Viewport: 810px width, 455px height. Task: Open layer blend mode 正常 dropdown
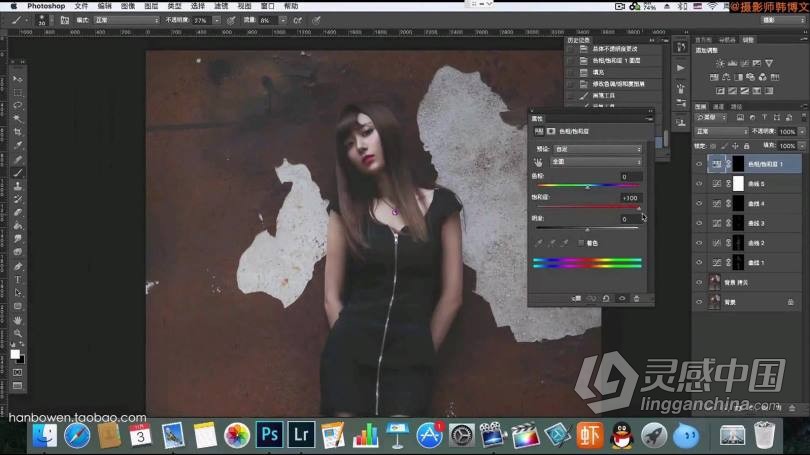(721, 132)
